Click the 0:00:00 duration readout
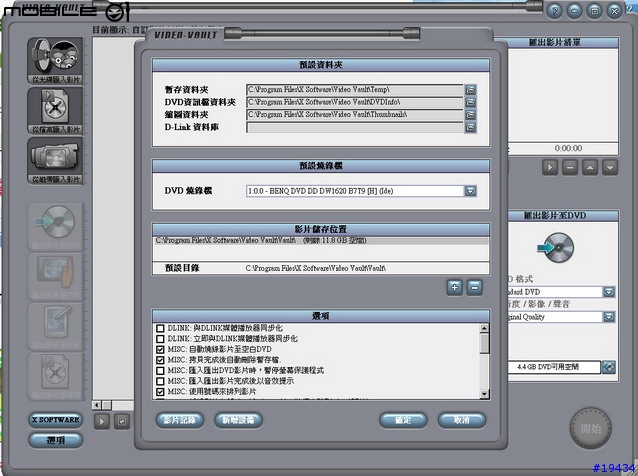The image size is (638, 476). click(568, 148)
